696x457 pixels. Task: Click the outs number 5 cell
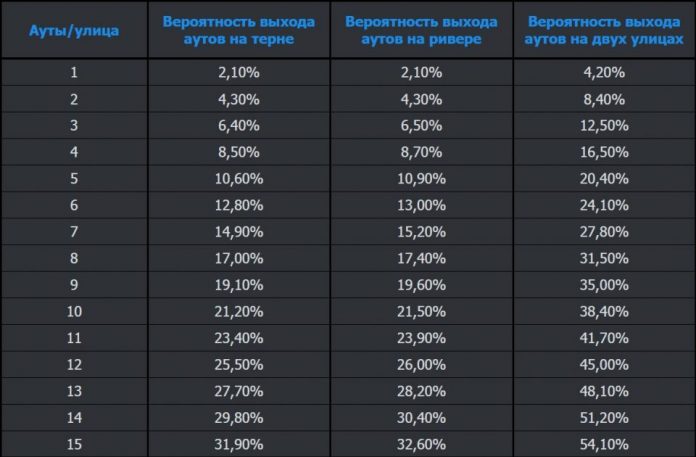(74, 181)
